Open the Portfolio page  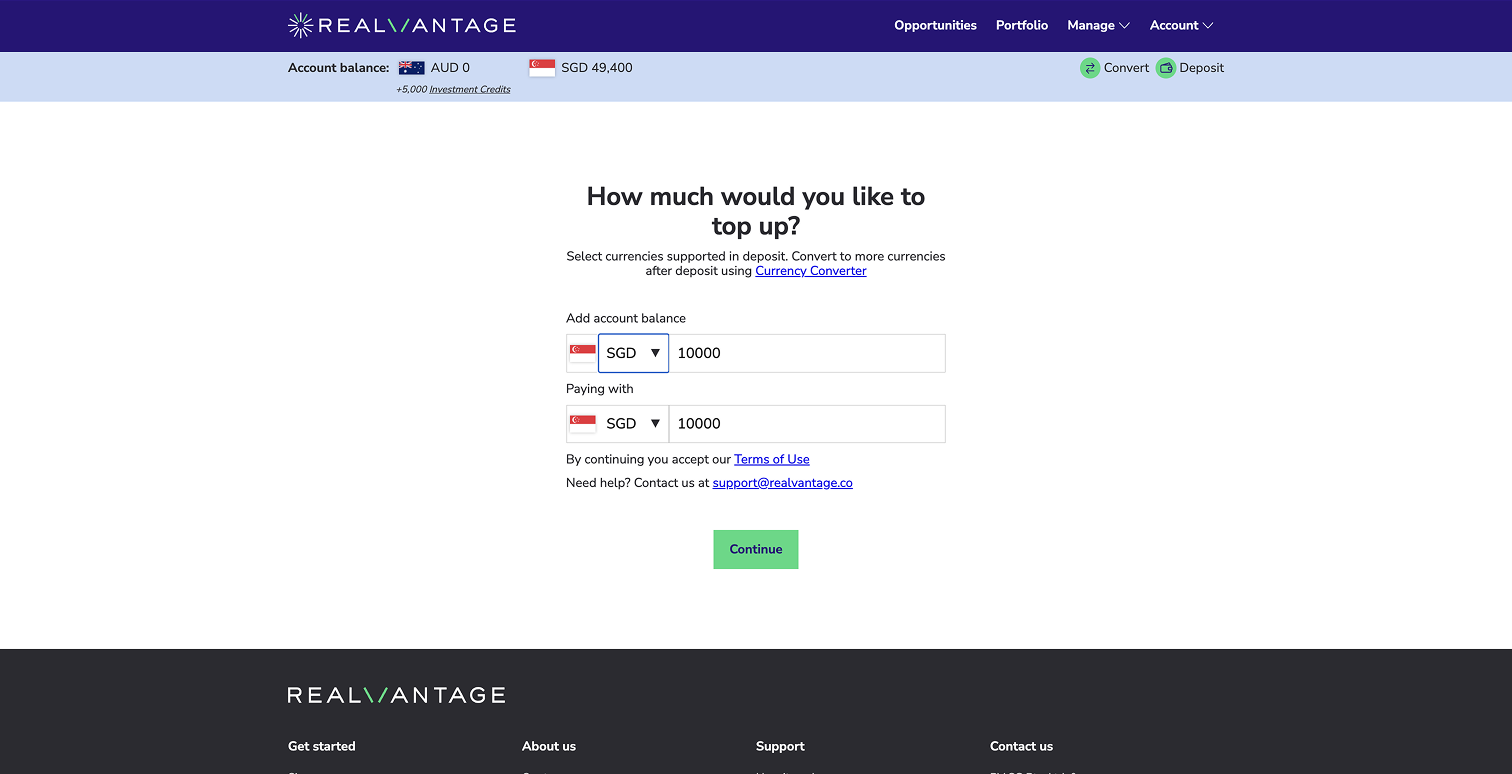(1021, 25)
